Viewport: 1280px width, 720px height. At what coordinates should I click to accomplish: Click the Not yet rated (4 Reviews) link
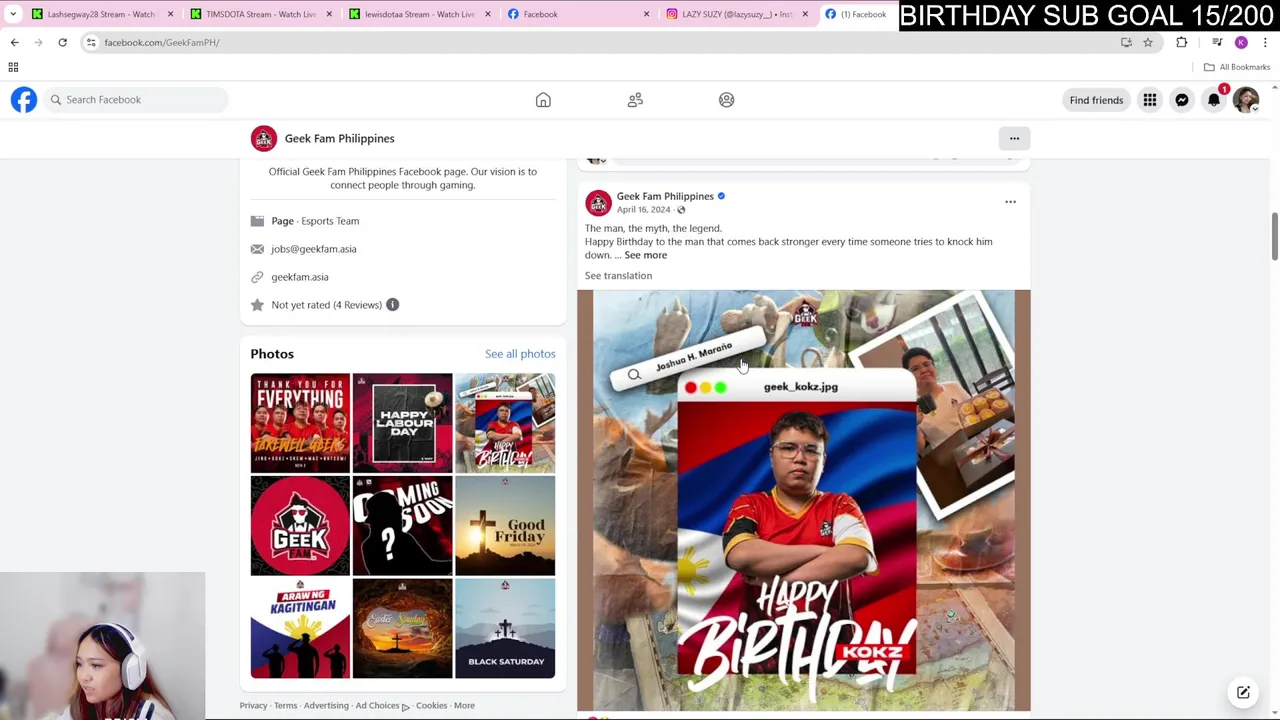click(x=326, y=305)
